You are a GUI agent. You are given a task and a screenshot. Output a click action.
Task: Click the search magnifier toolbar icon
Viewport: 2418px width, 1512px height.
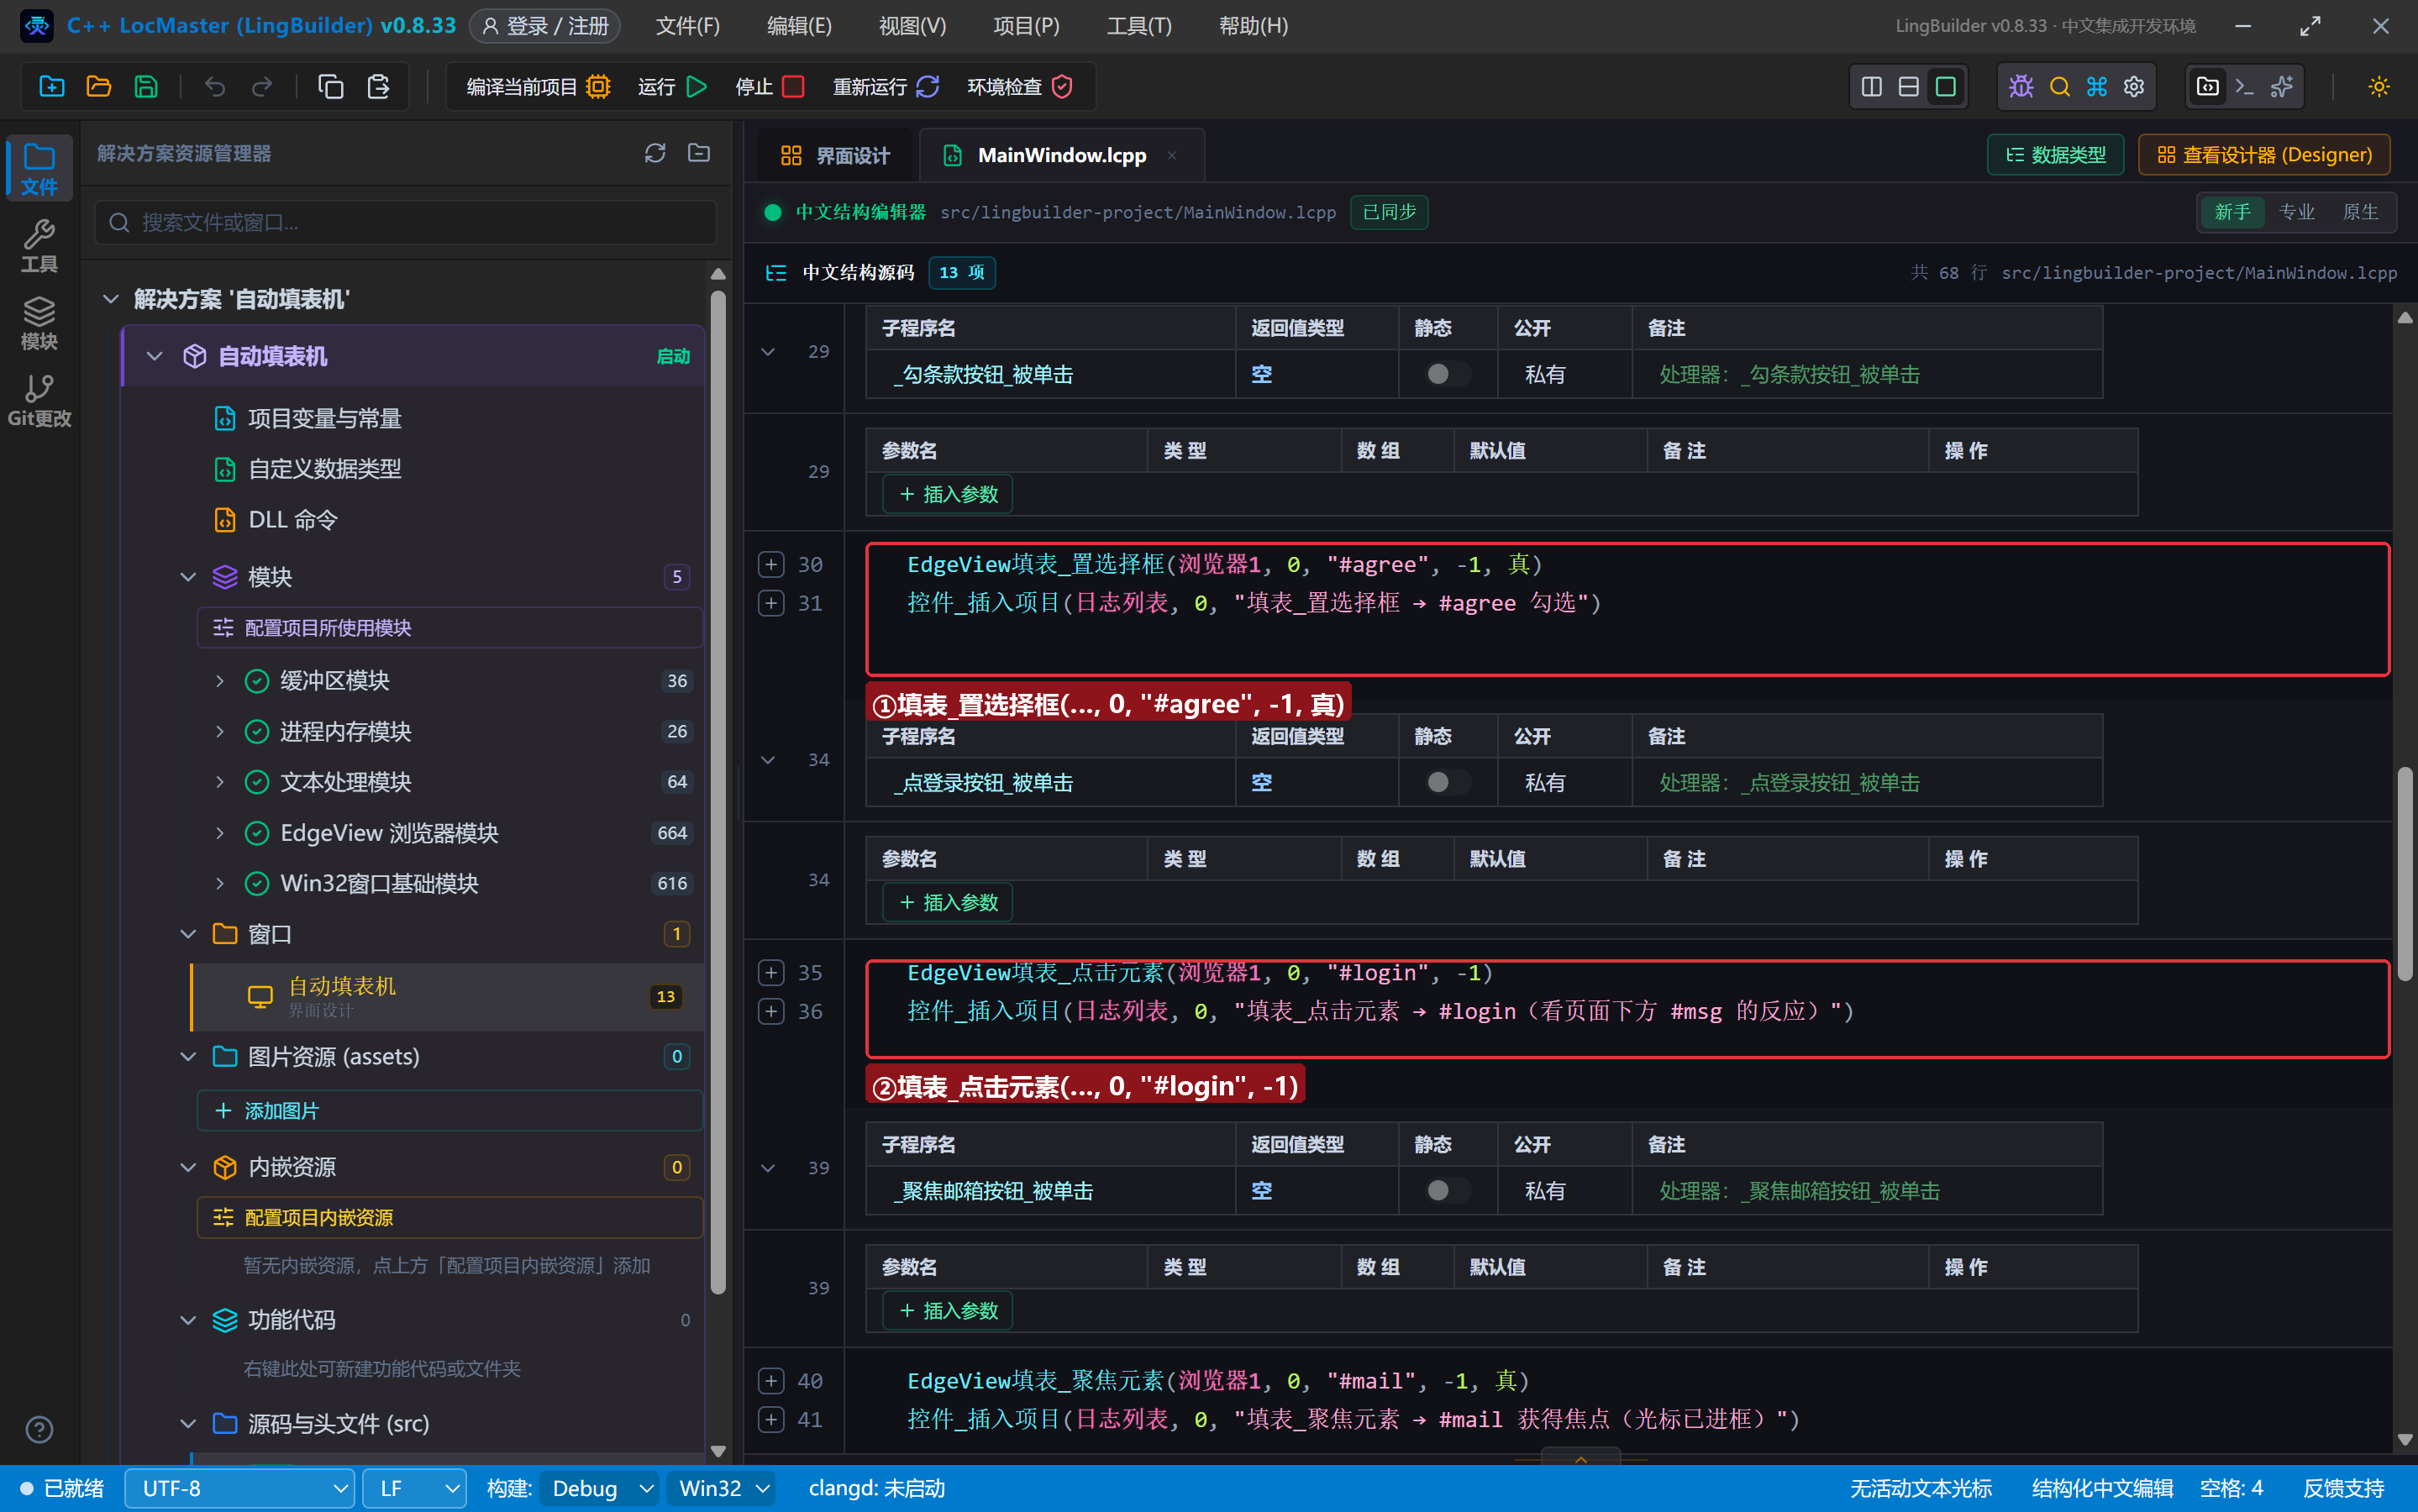2059,87
